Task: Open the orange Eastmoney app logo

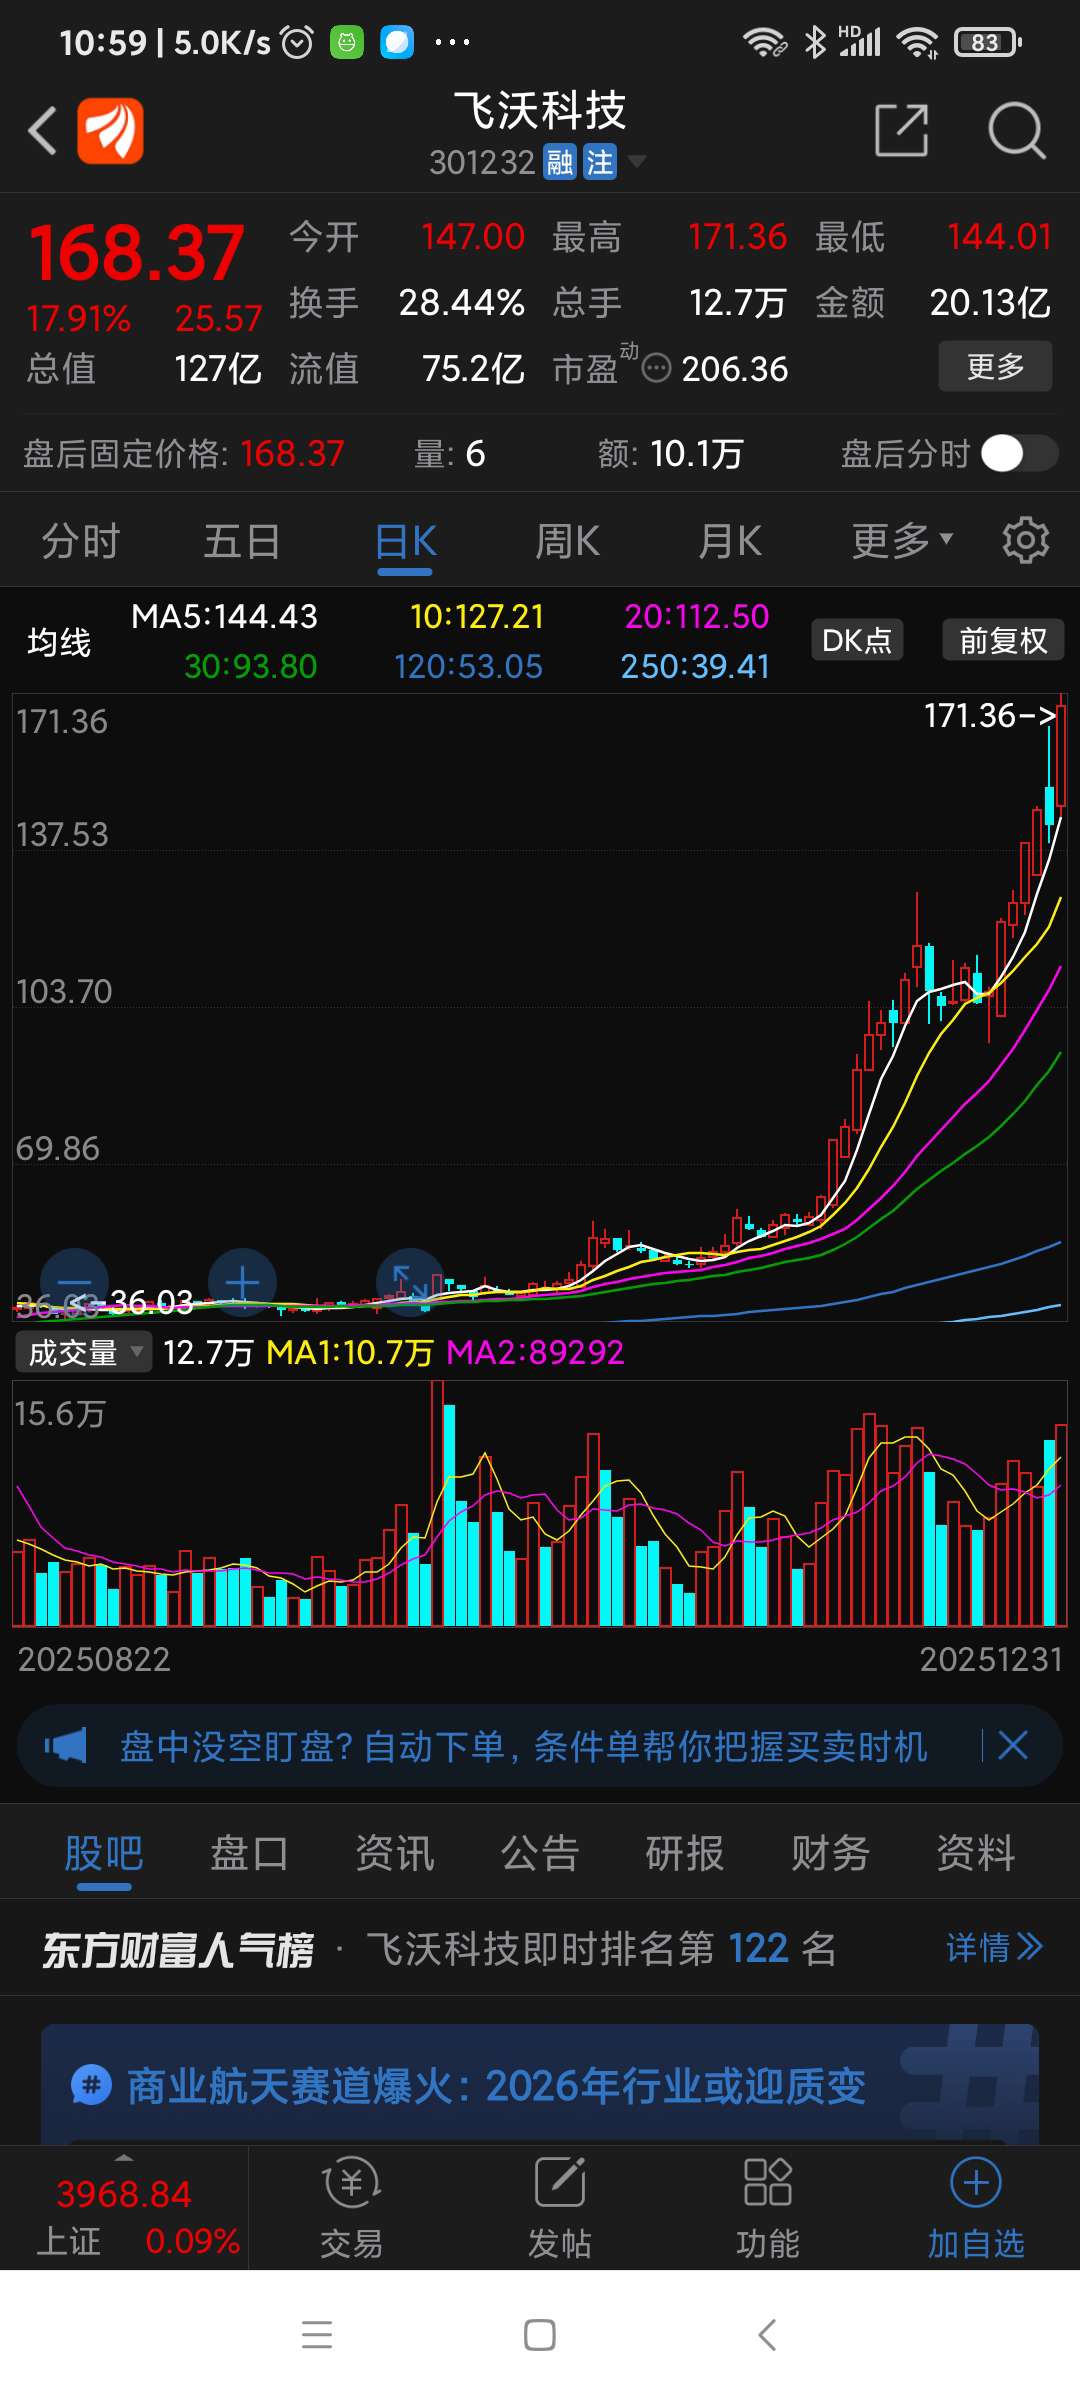Action: [110, 131]
